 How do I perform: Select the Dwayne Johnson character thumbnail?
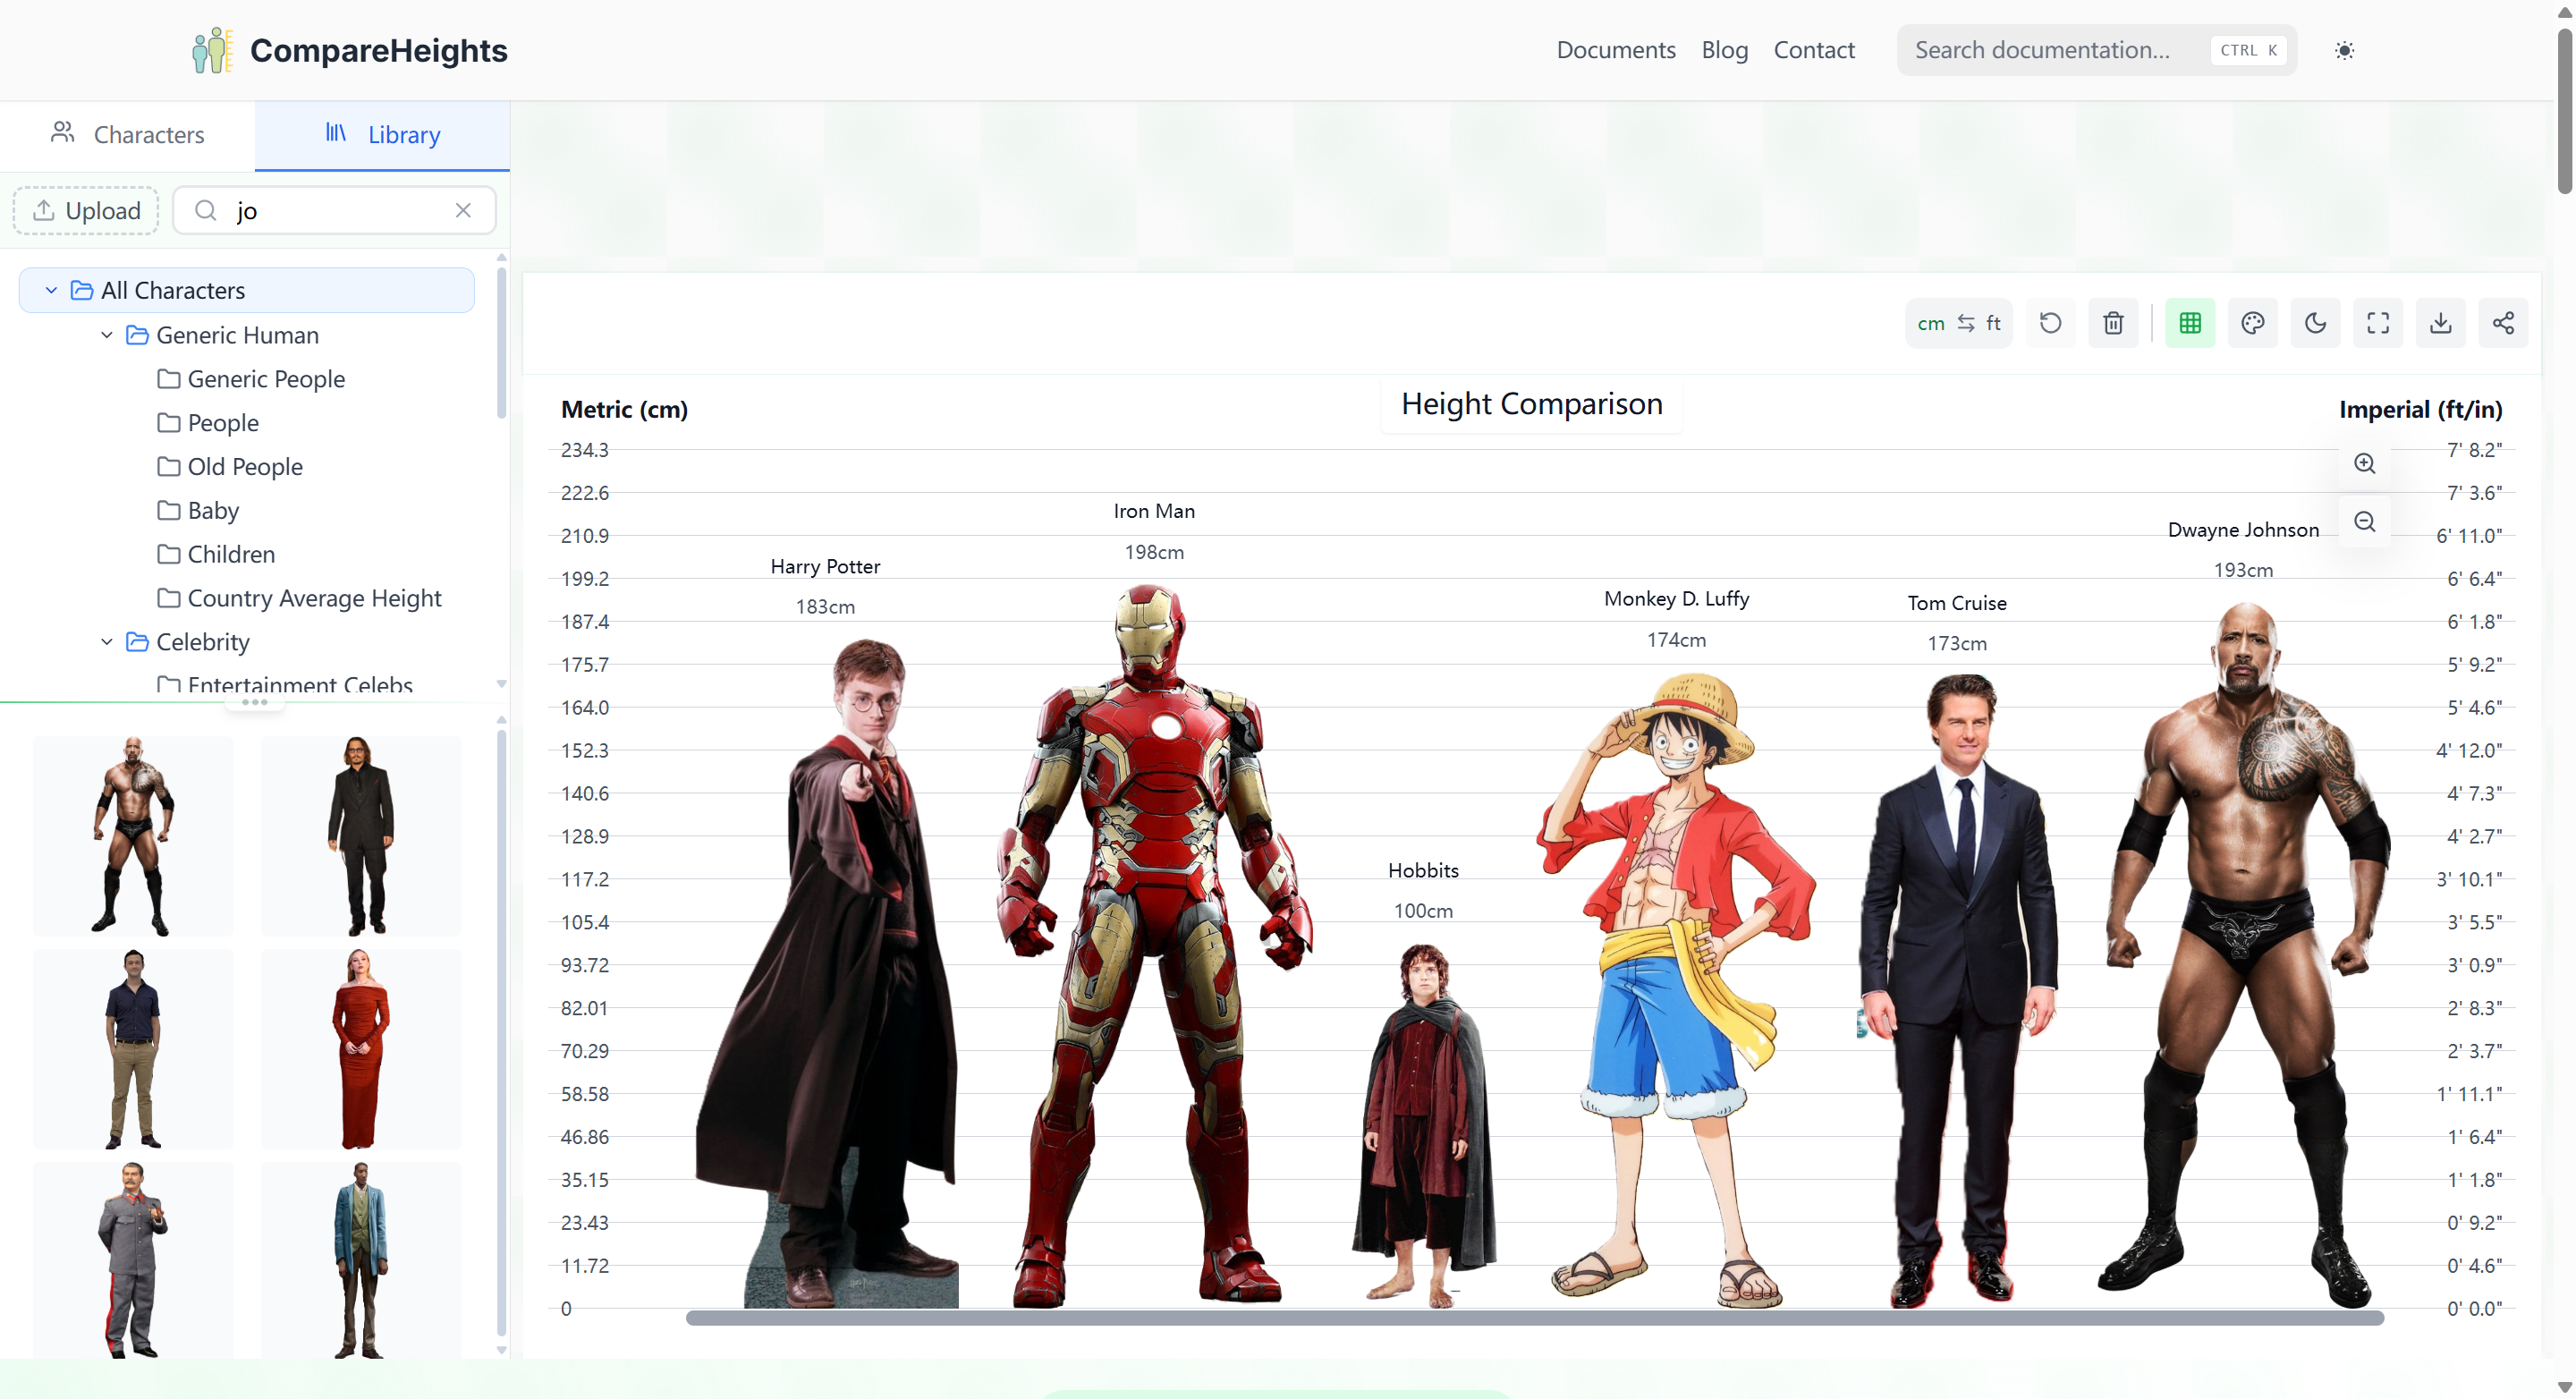click(132, 835)
